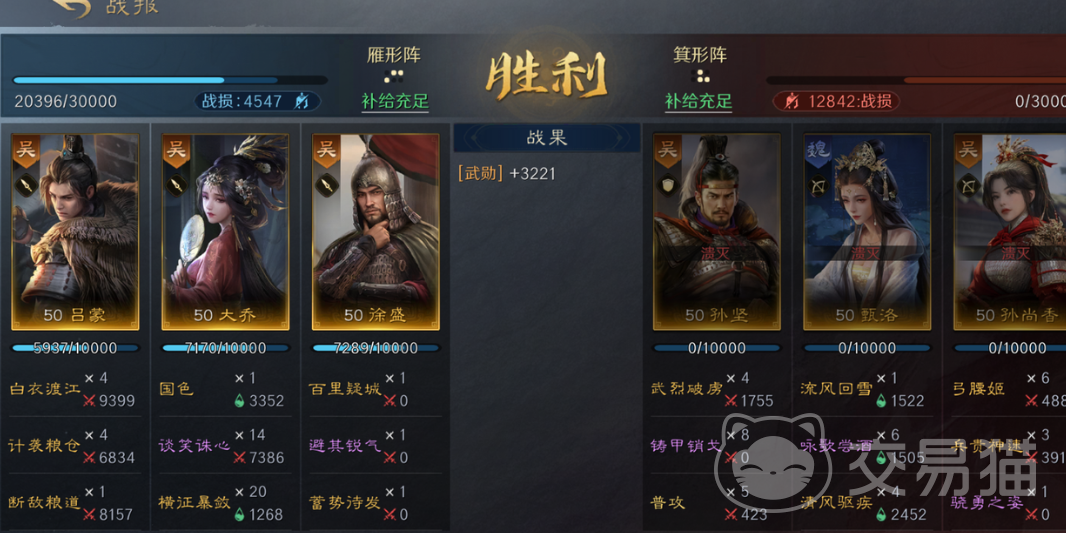This screenshot has width=1066, height=533.
Task: Open the 吕蒙 general portrait card
Action: (x=75, y=232)
